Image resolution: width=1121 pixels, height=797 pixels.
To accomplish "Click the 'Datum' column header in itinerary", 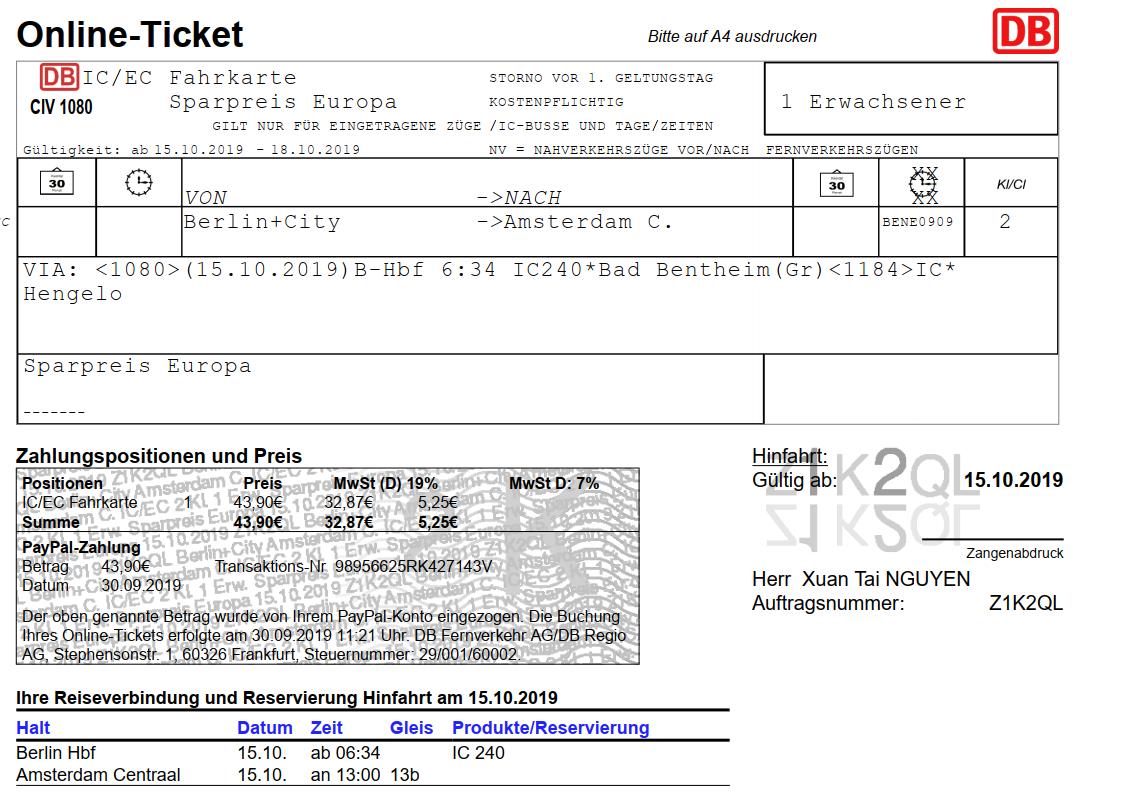I will click(265, 728).
